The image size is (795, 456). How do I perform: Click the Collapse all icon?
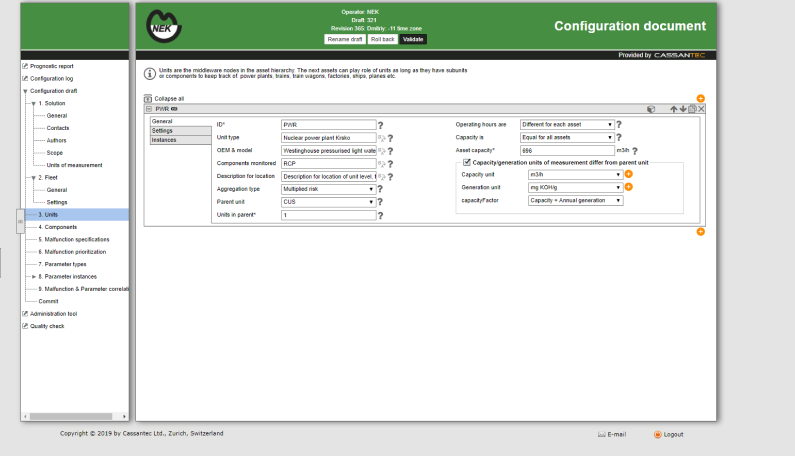[x=148, y=98]
